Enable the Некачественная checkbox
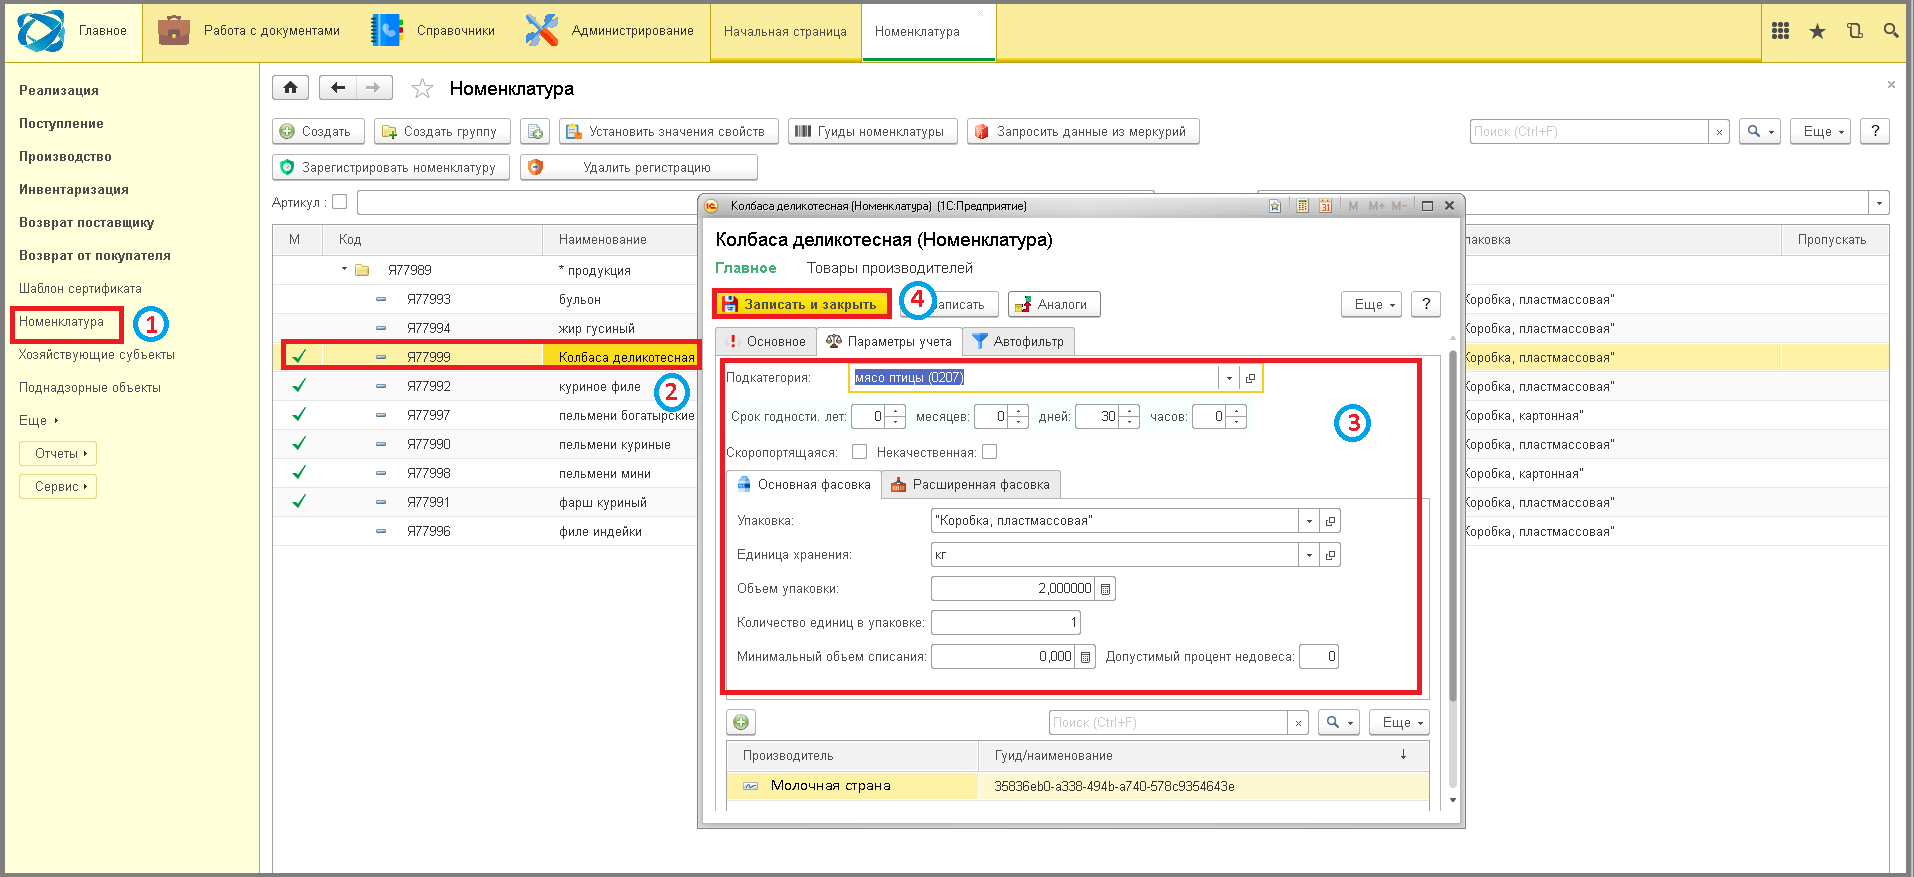 point(990,452)
